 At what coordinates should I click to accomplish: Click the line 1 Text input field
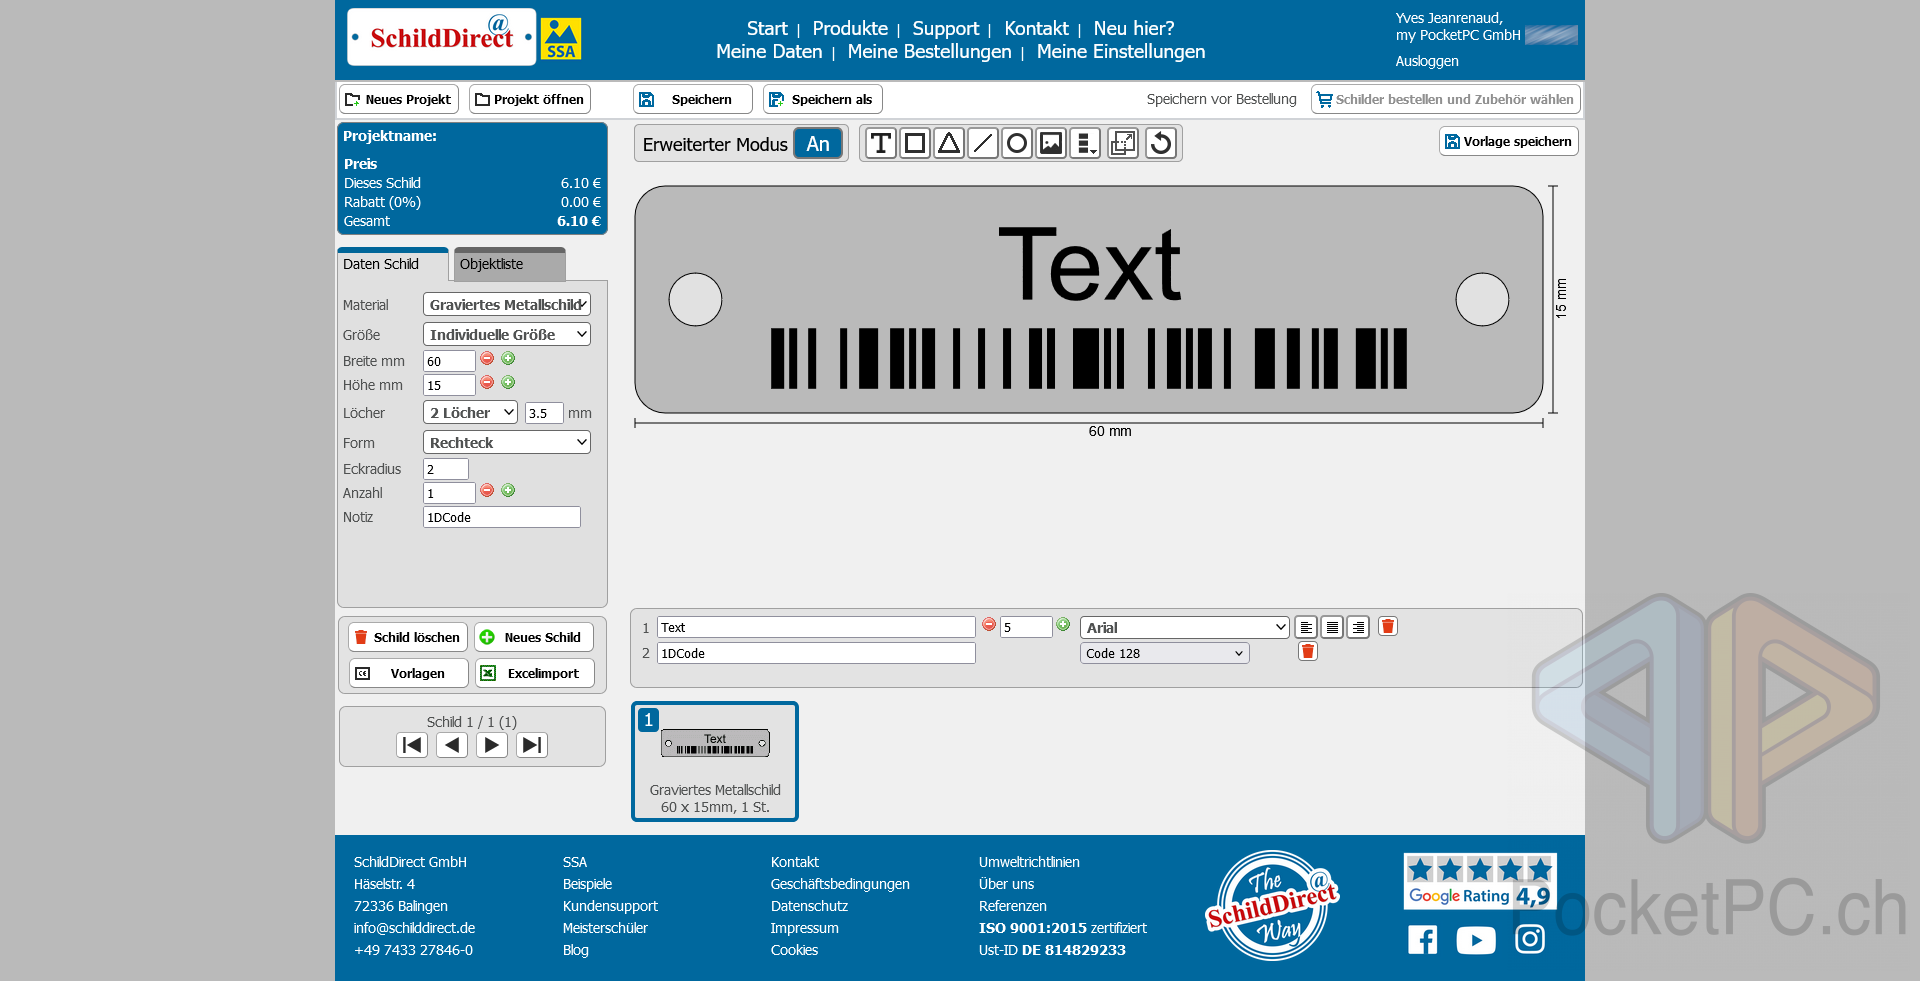tap(816, 627)
